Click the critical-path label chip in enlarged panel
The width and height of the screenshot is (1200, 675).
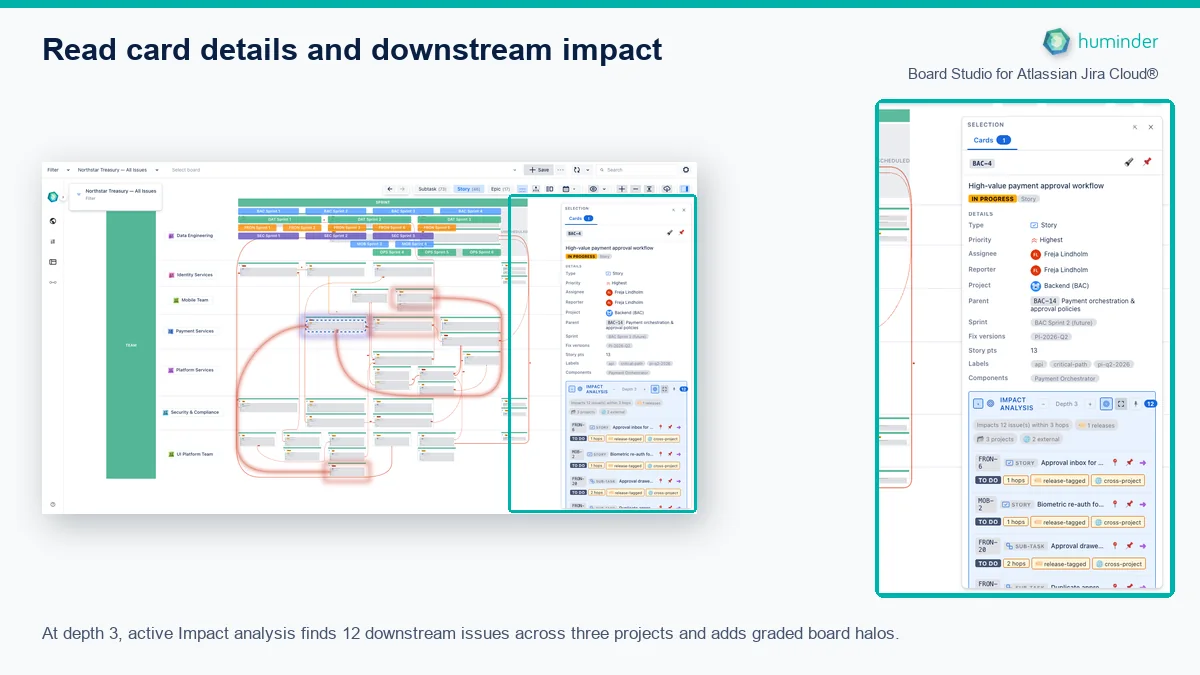[1070, 364]
